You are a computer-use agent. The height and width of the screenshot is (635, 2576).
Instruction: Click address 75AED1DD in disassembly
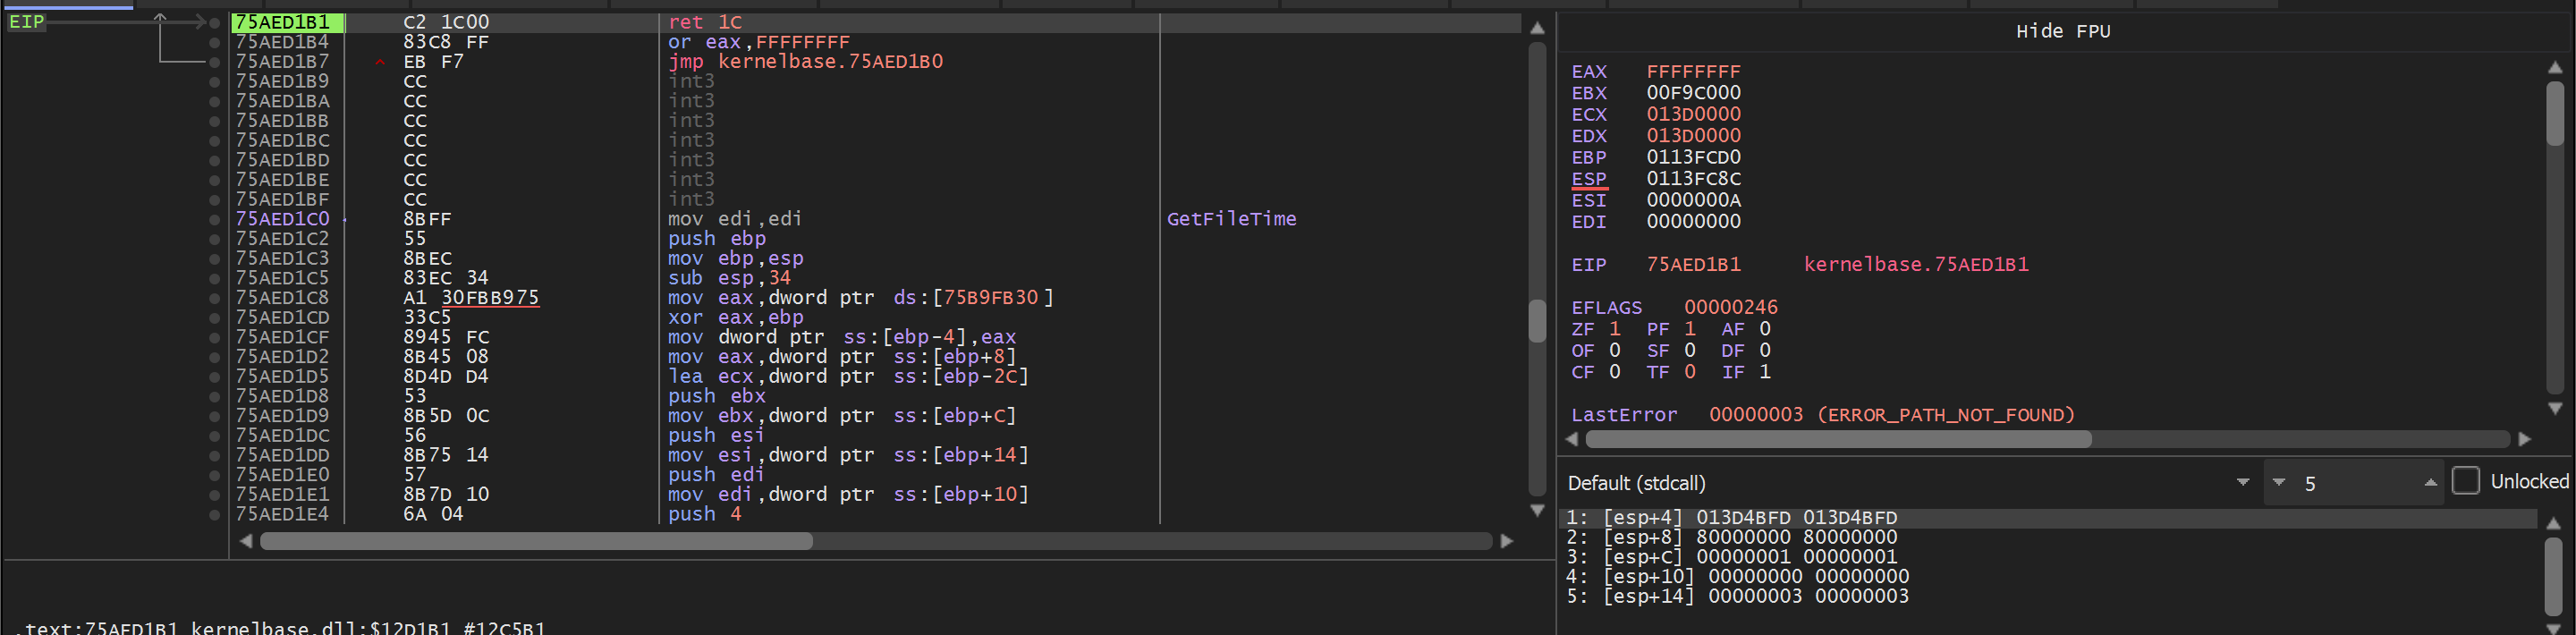pyautogui.click(x=282, y=455)
